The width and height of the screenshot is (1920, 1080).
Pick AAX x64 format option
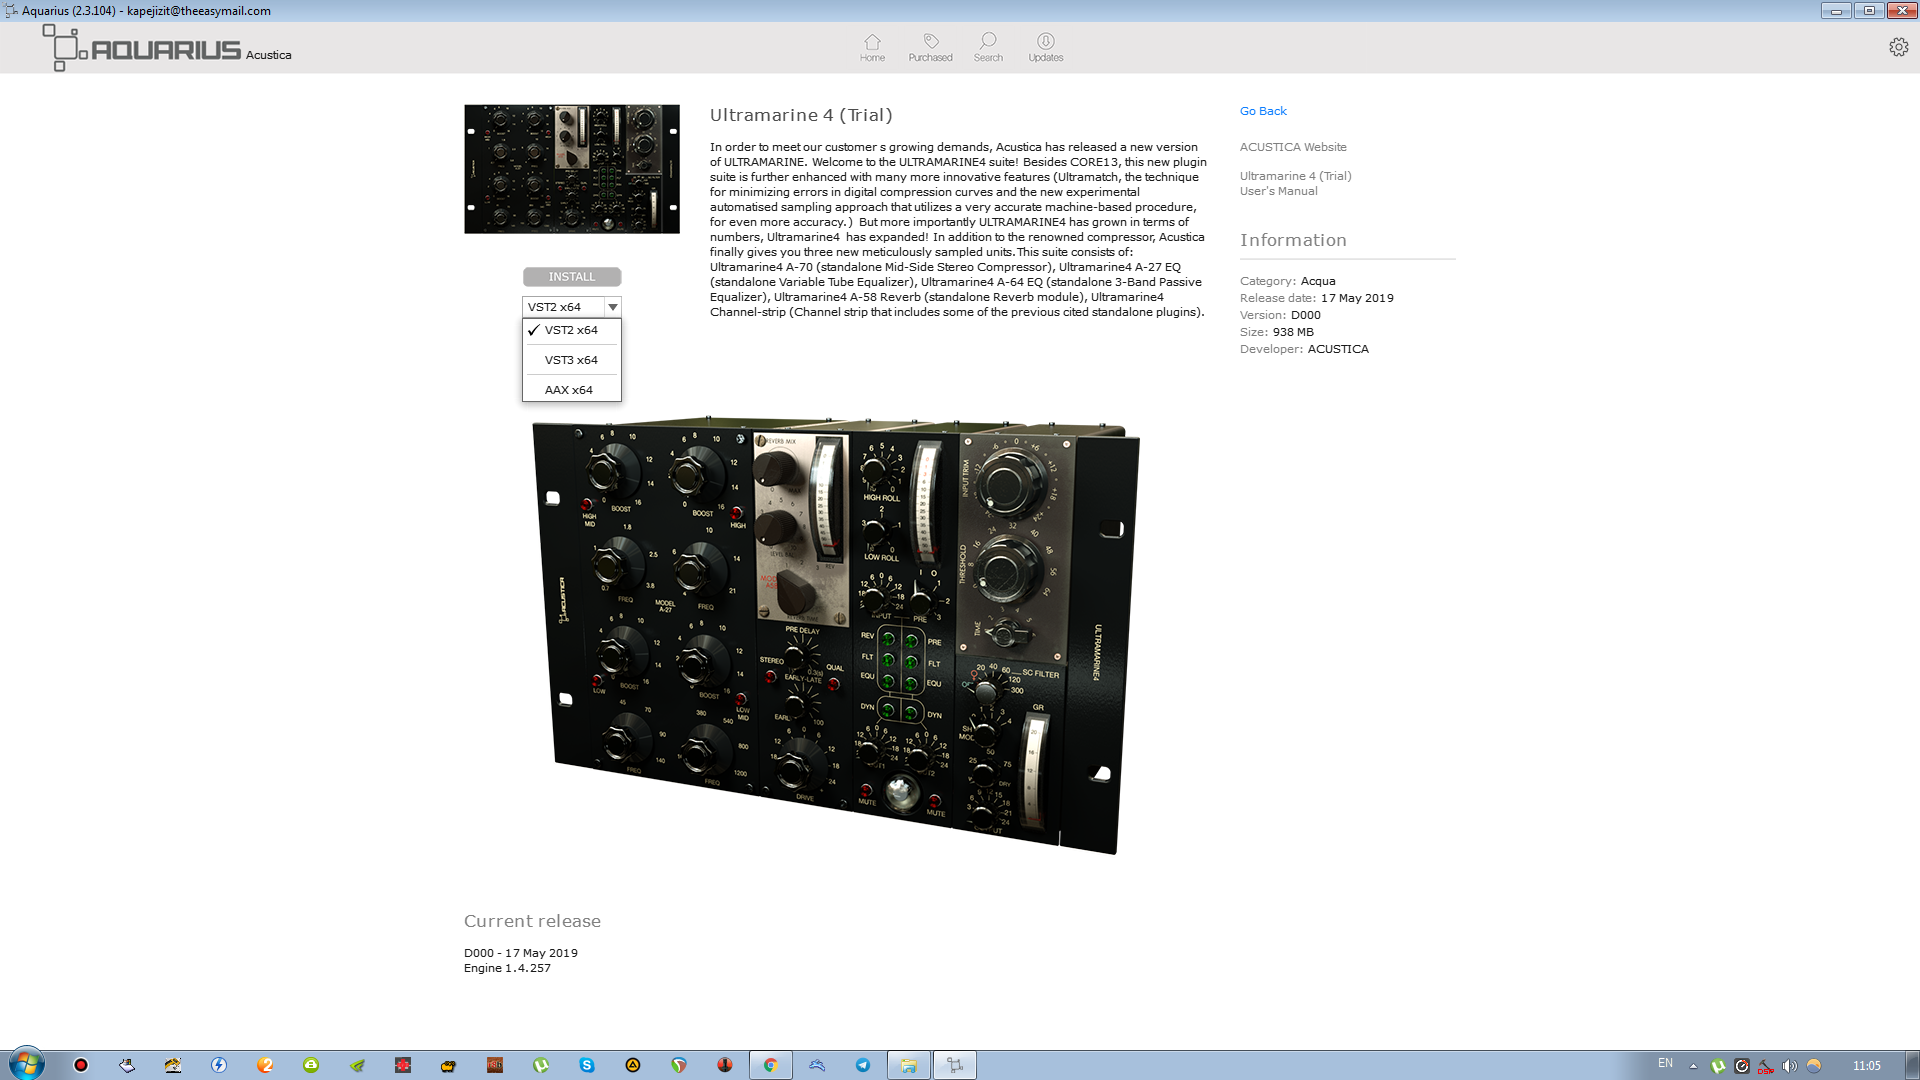click(x=571, y=390)
